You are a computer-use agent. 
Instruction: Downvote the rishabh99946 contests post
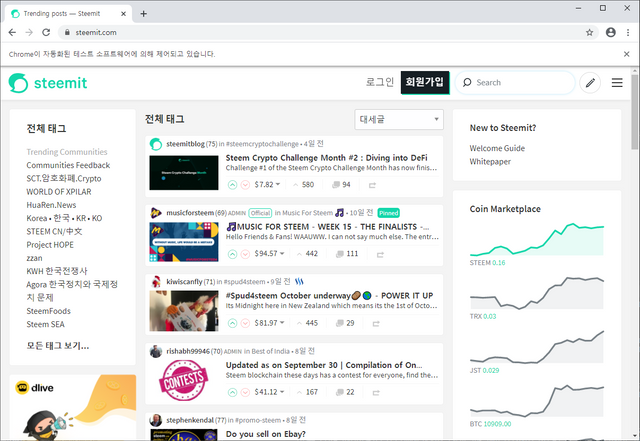[245, 392]
